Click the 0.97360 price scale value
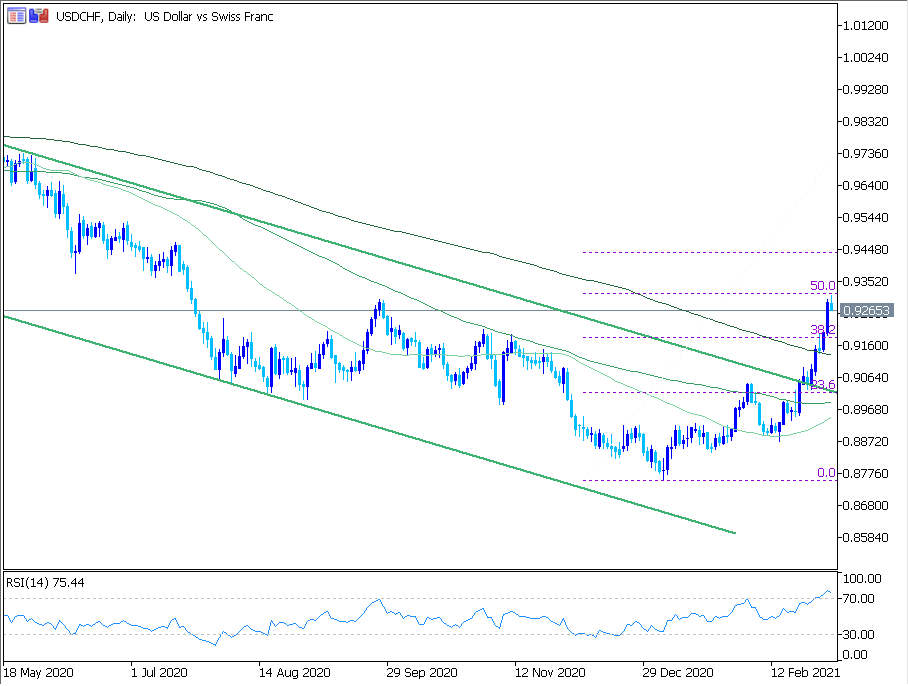The width and height of the screenshot is (908, 686). tap(866, 153)
